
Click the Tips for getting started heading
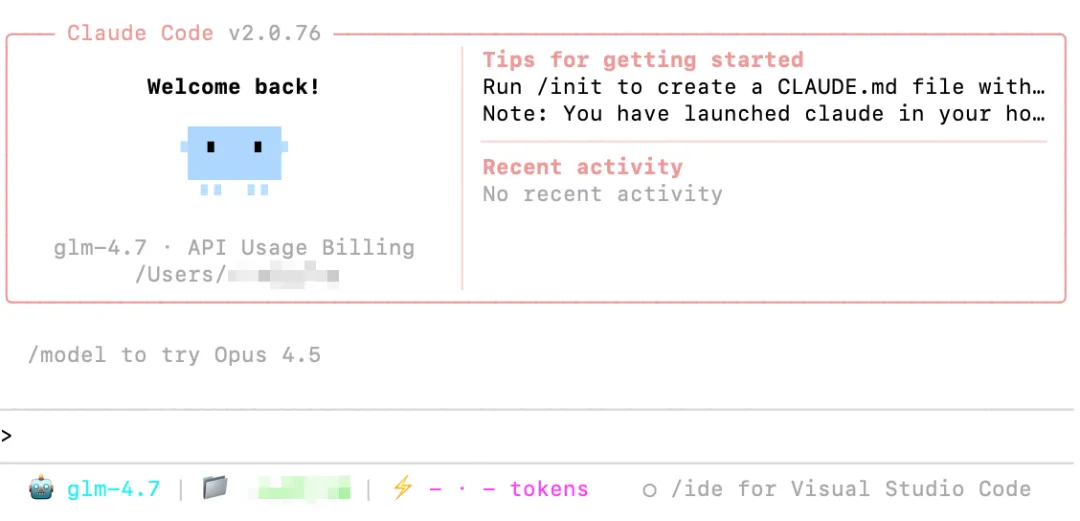click(642, 60)
